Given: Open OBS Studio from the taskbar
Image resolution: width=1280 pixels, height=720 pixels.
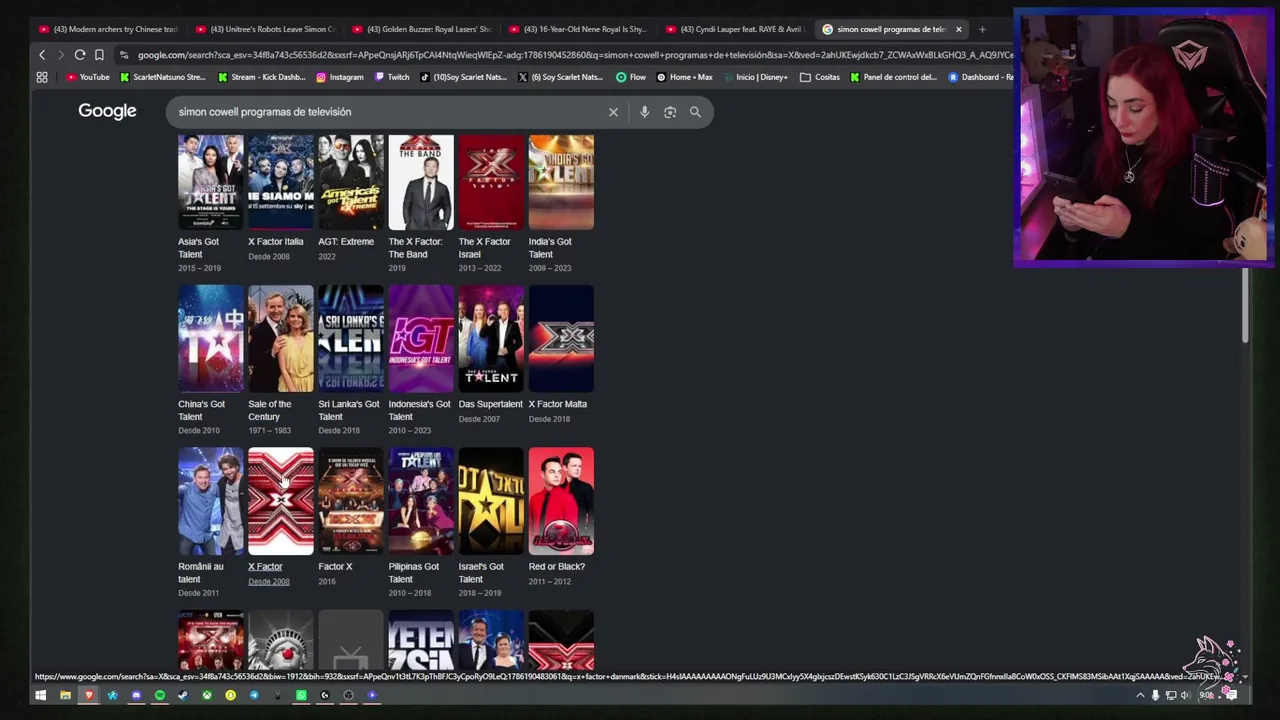Looking at the screenshot, I should 348,695.
